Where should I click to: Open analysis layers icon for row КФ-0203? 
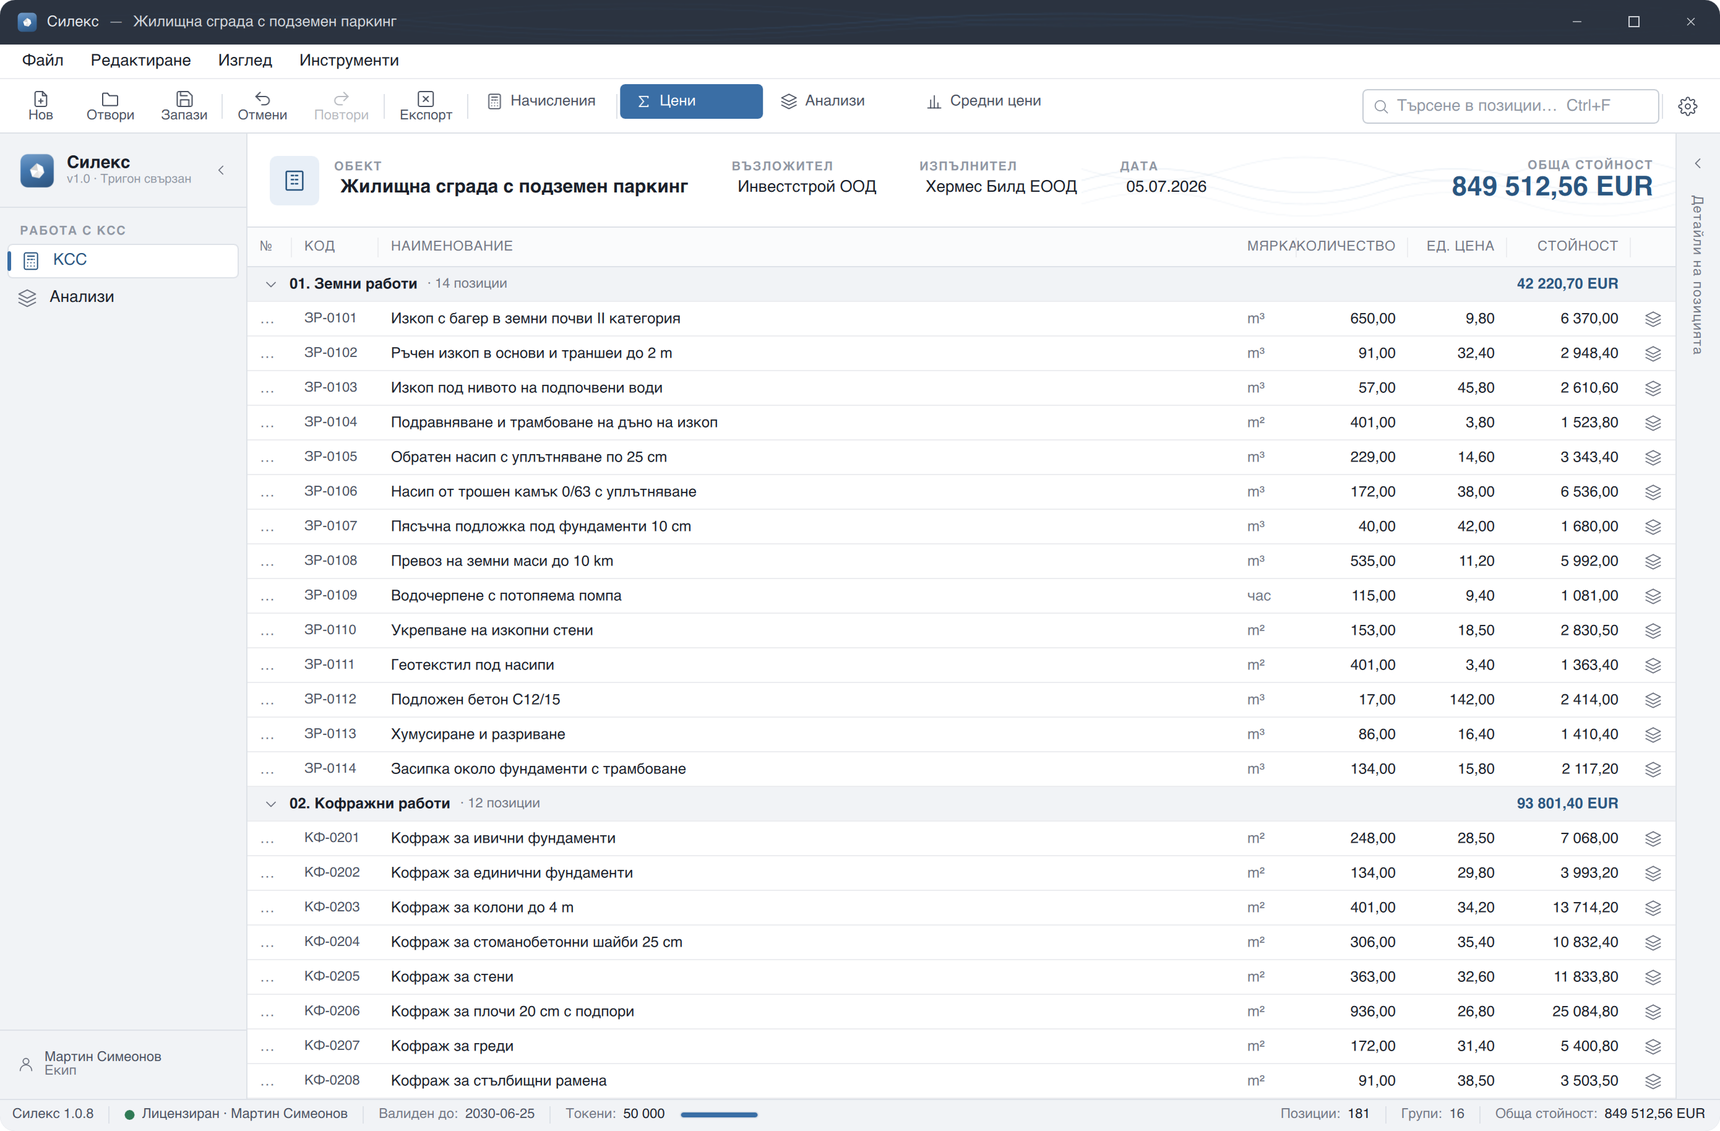point(1653,908)
